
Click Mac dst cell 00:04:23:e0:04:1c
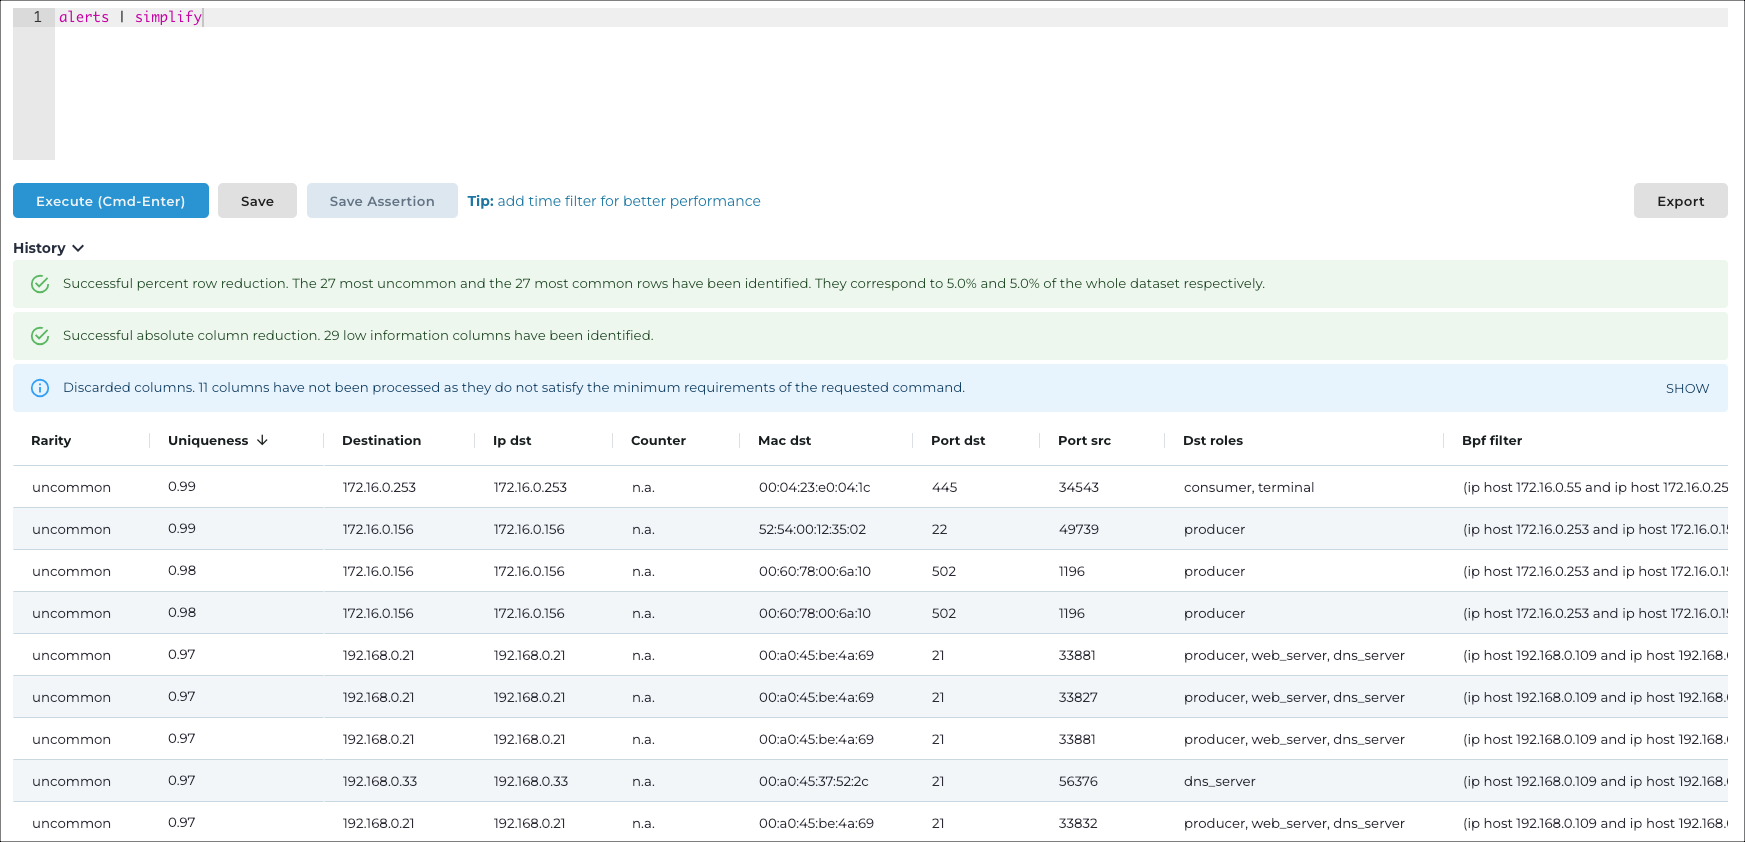pyautogui.click(x=814, y=487)
